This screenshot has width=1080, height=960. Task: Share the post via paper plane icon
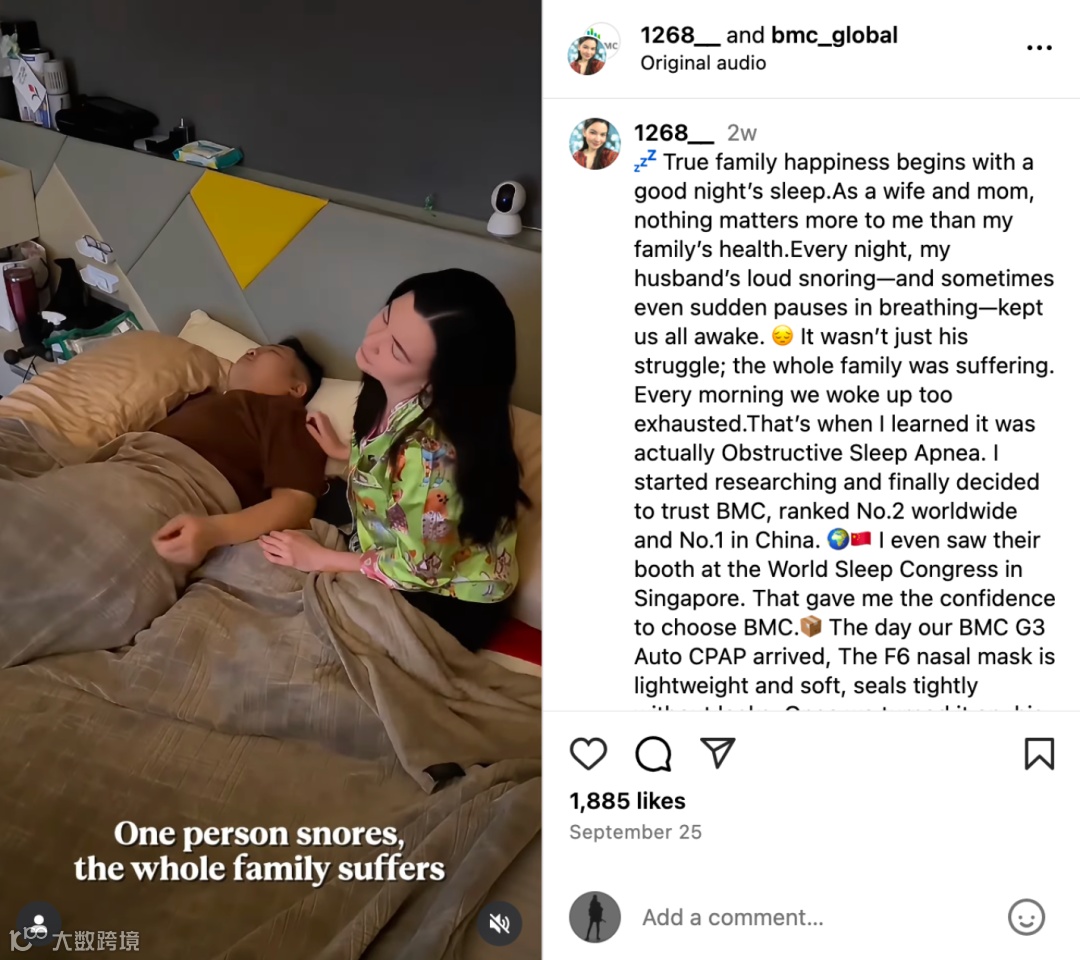[717, 752]
